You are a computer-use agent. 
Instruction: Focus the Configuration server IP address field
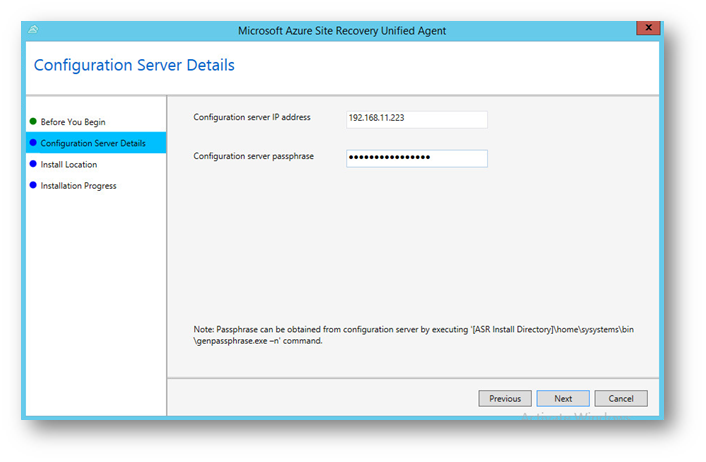pyautogui.click(x=416, y=119)
